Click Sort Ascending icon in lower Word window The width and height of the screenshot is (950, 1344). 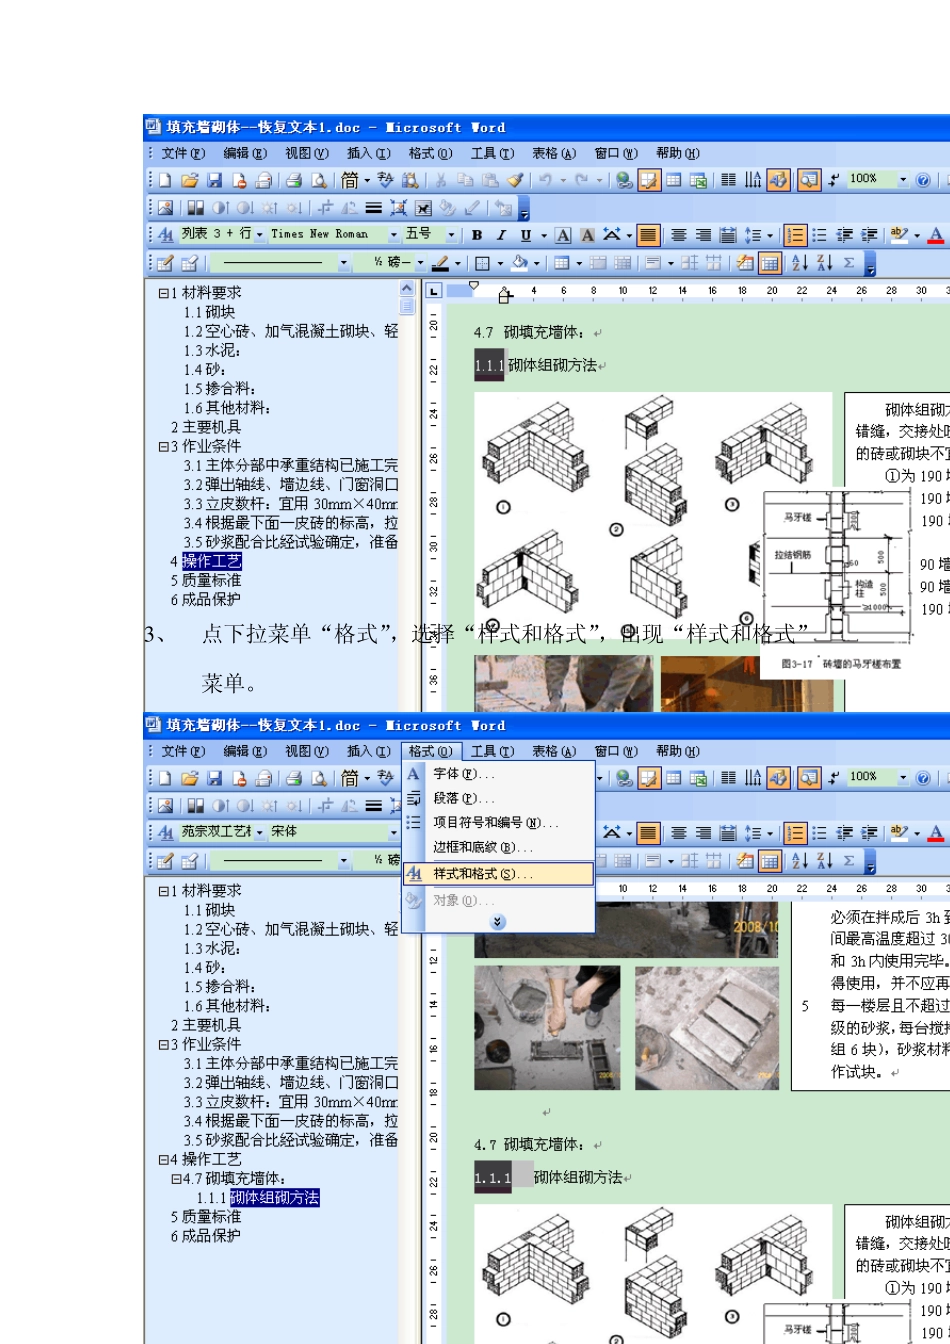[800, 861]
